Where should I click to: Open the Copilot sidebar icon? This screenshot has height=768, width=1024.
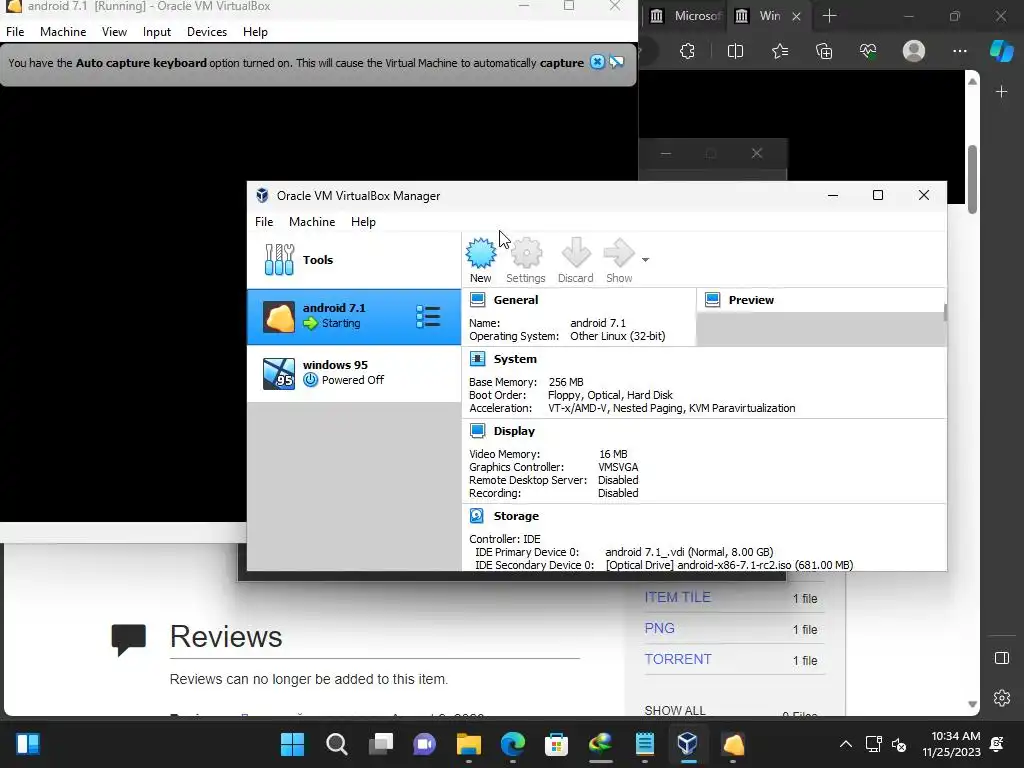tap(1002, 51)
